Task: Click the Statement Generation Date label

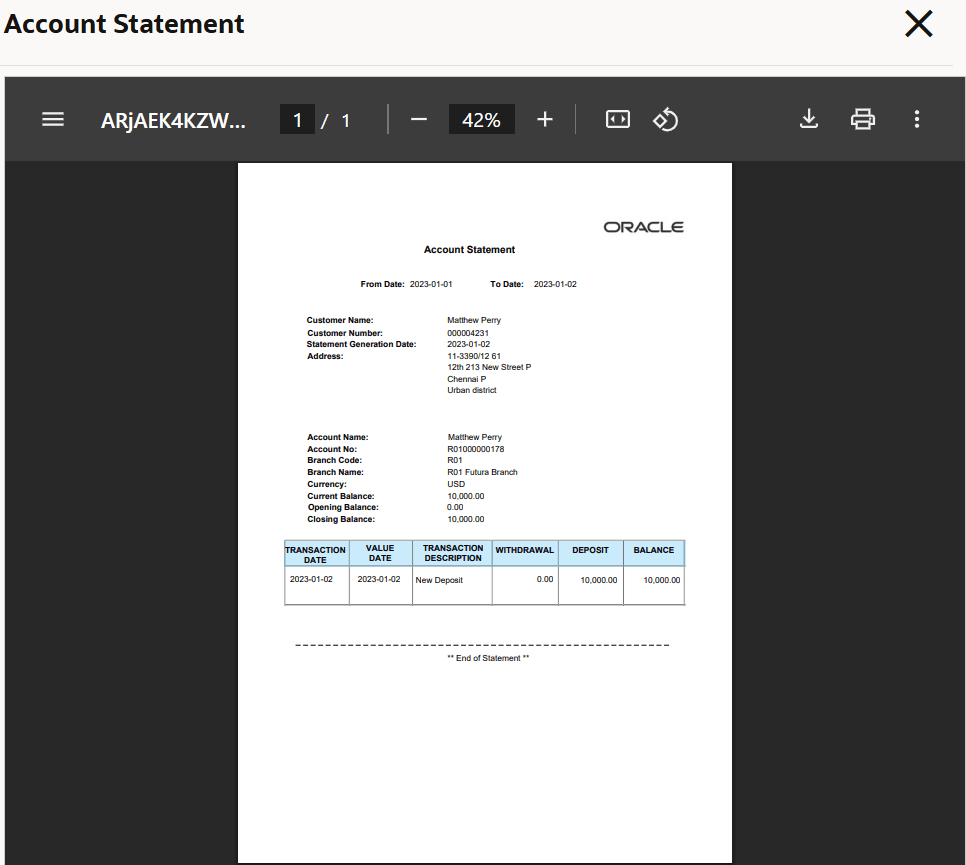Action: pyautogui.click(x=362, y=344)
